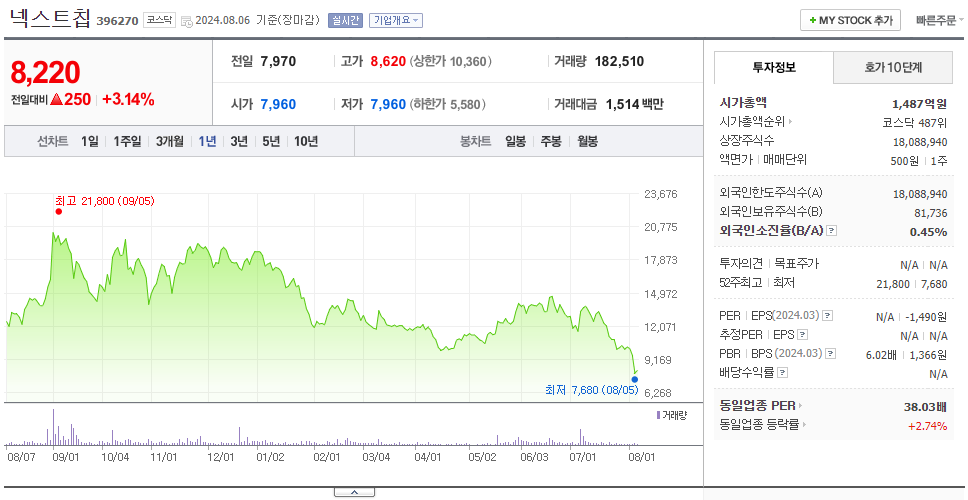
Task: Click the red 최고 21,800 marker dot
Action: tap(59, 212)
